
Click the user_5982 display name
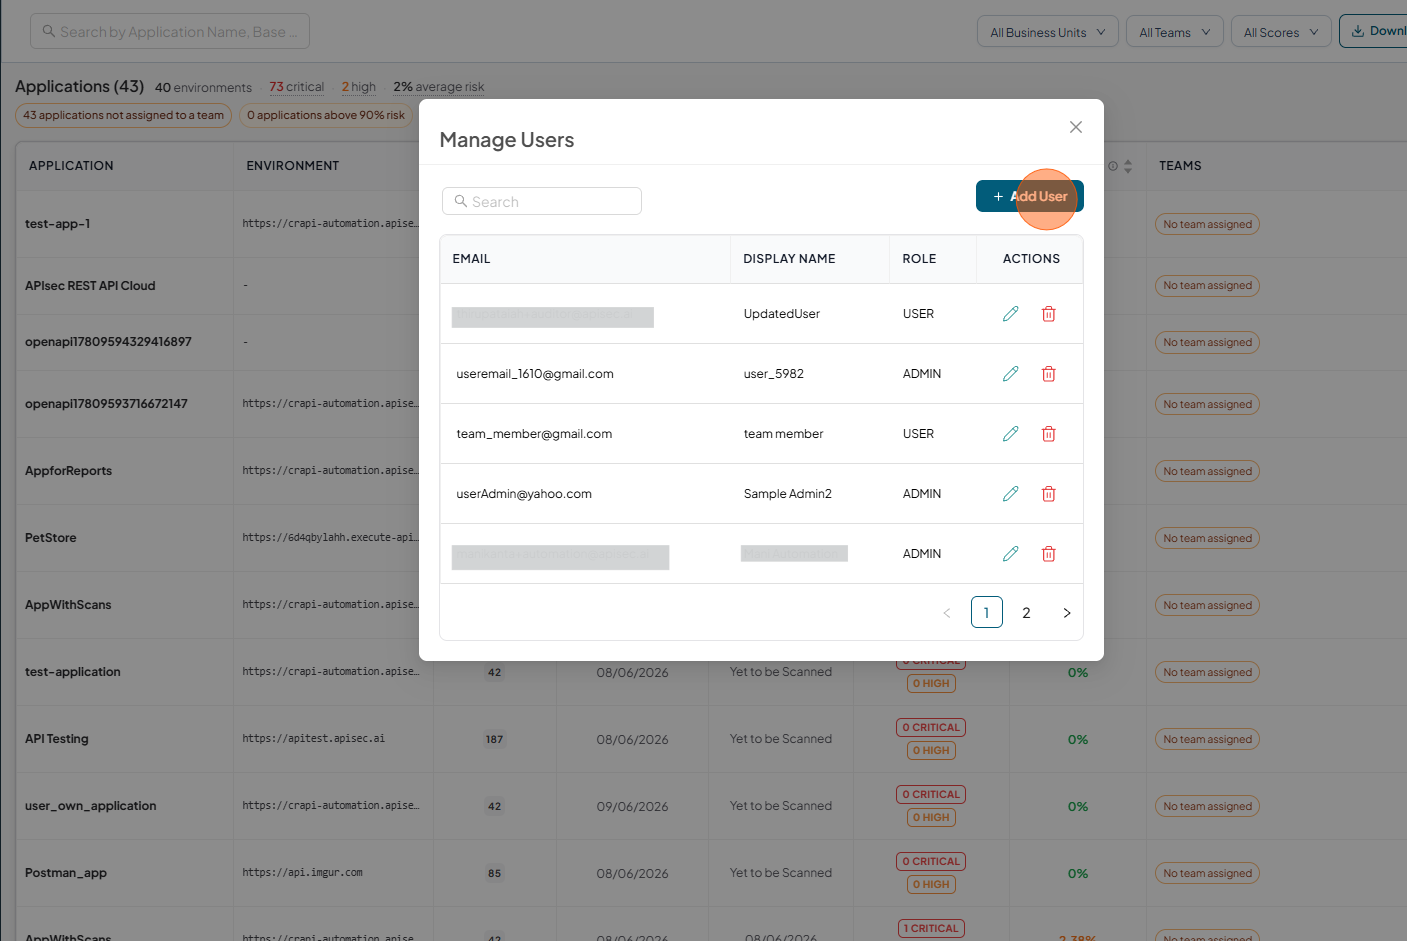pyautogui.click(x=774, y=374)
